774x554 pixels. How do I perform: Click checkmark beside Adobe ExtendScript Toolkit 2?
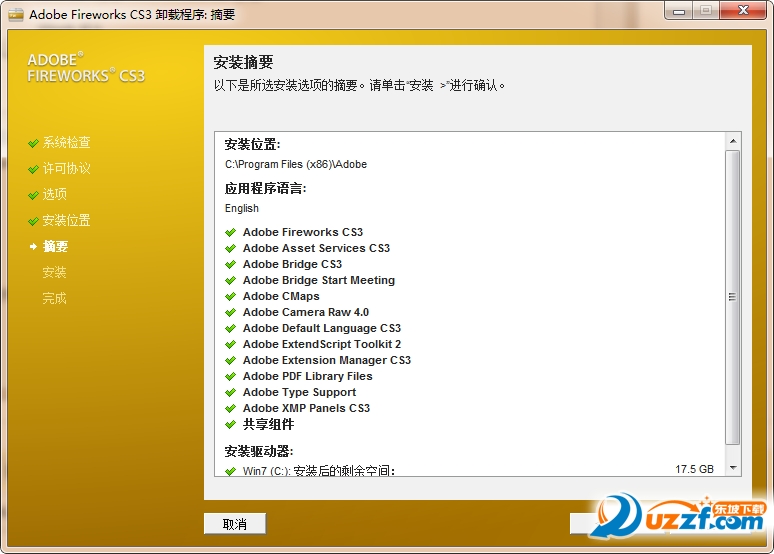point(231,344)
